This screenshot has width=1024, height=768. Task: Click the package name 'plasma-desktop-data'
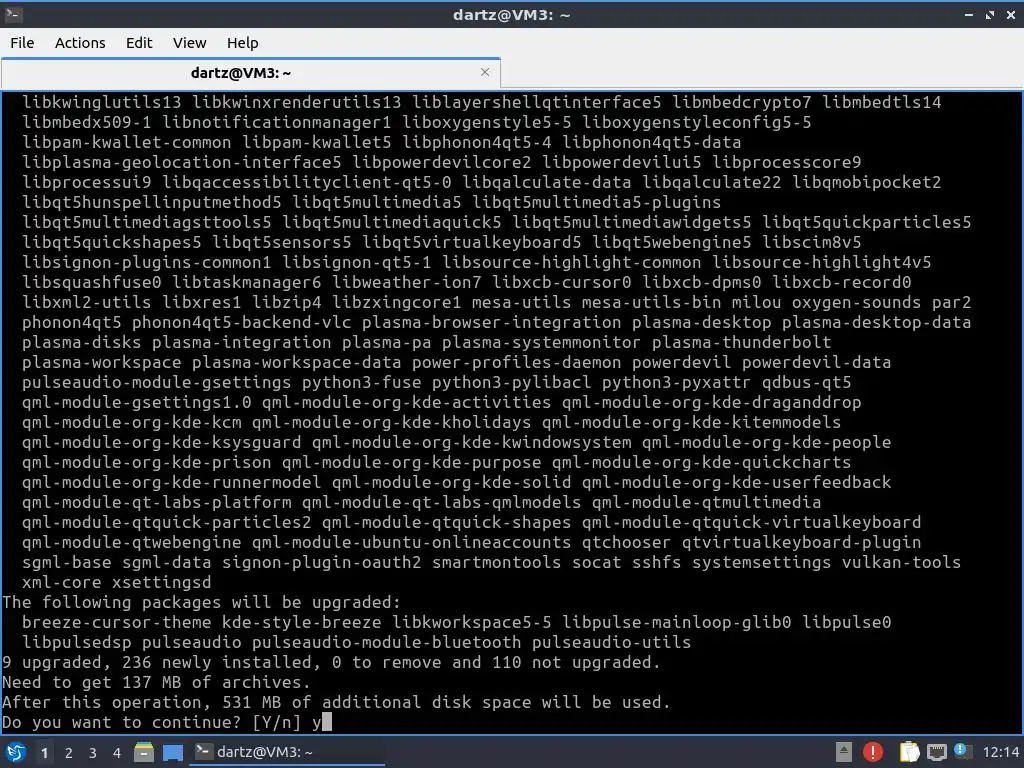tap(876, 323)
